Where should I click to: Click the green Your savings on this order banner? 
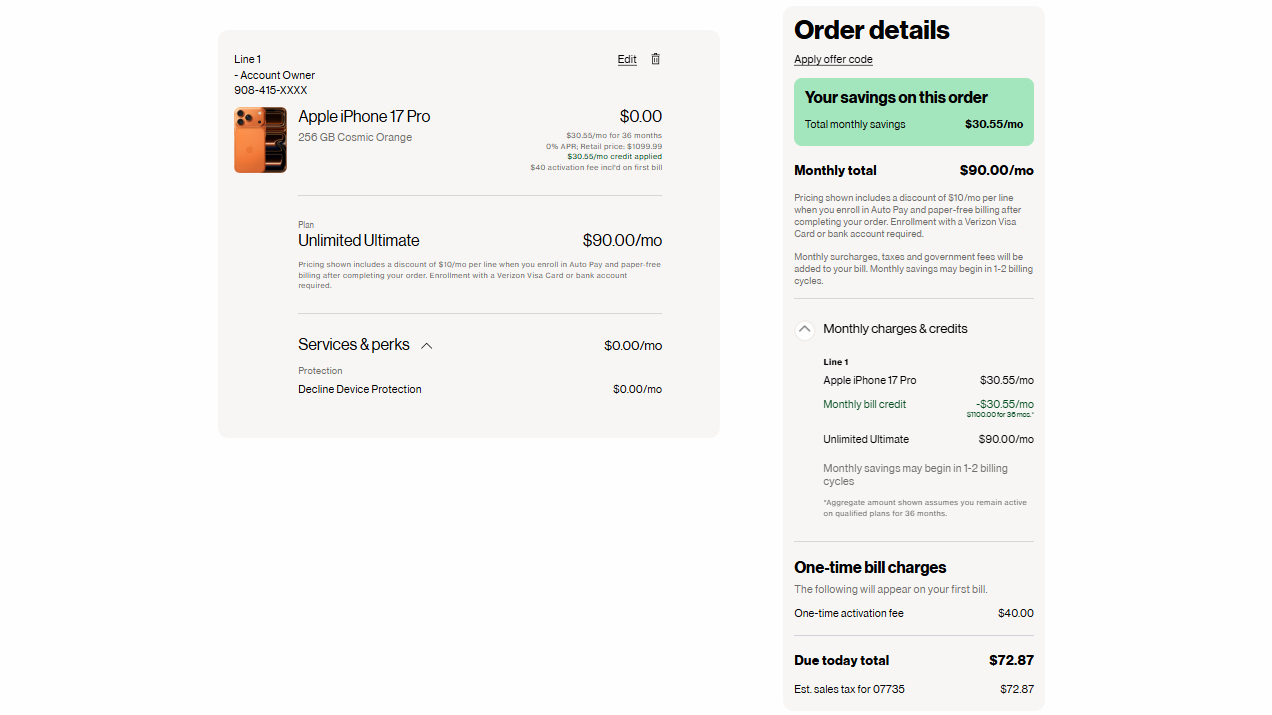pos(913,111)
